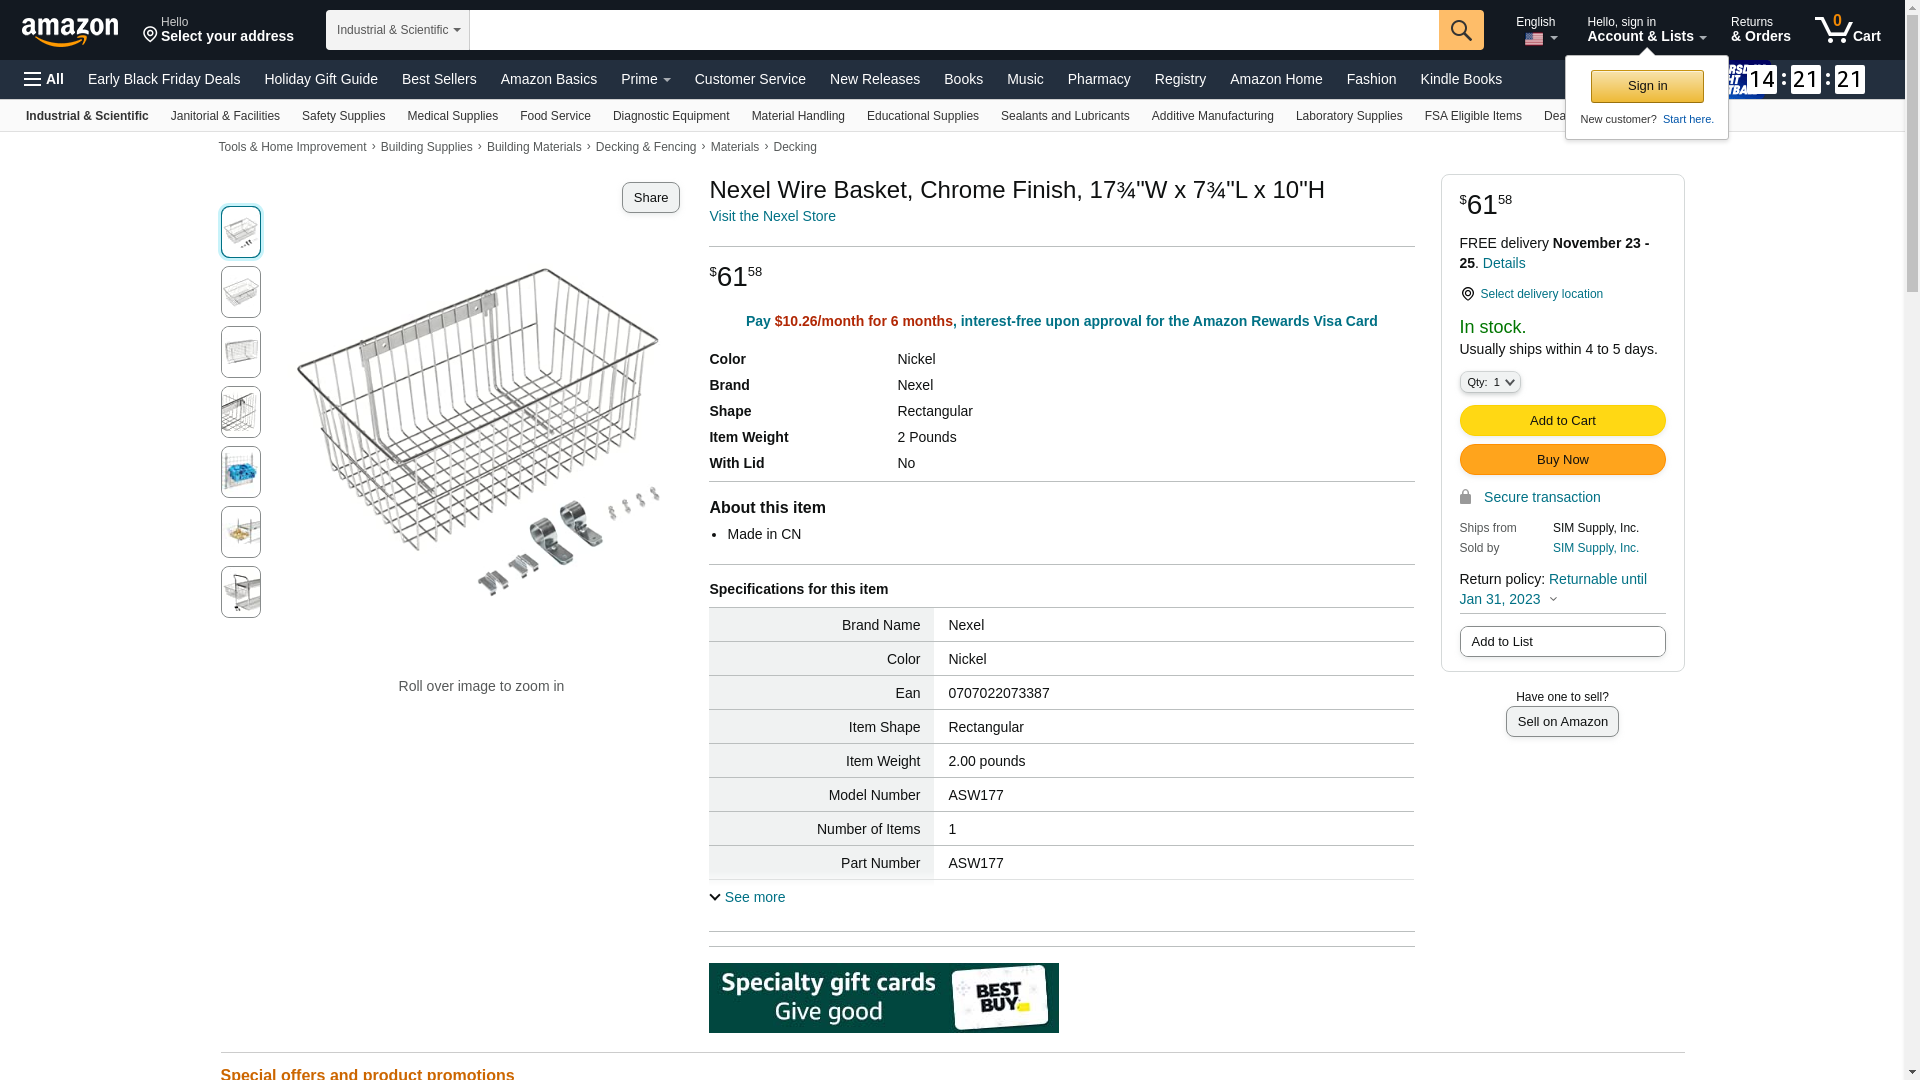
Task: Click into the search input field
Action: [953, 30]
